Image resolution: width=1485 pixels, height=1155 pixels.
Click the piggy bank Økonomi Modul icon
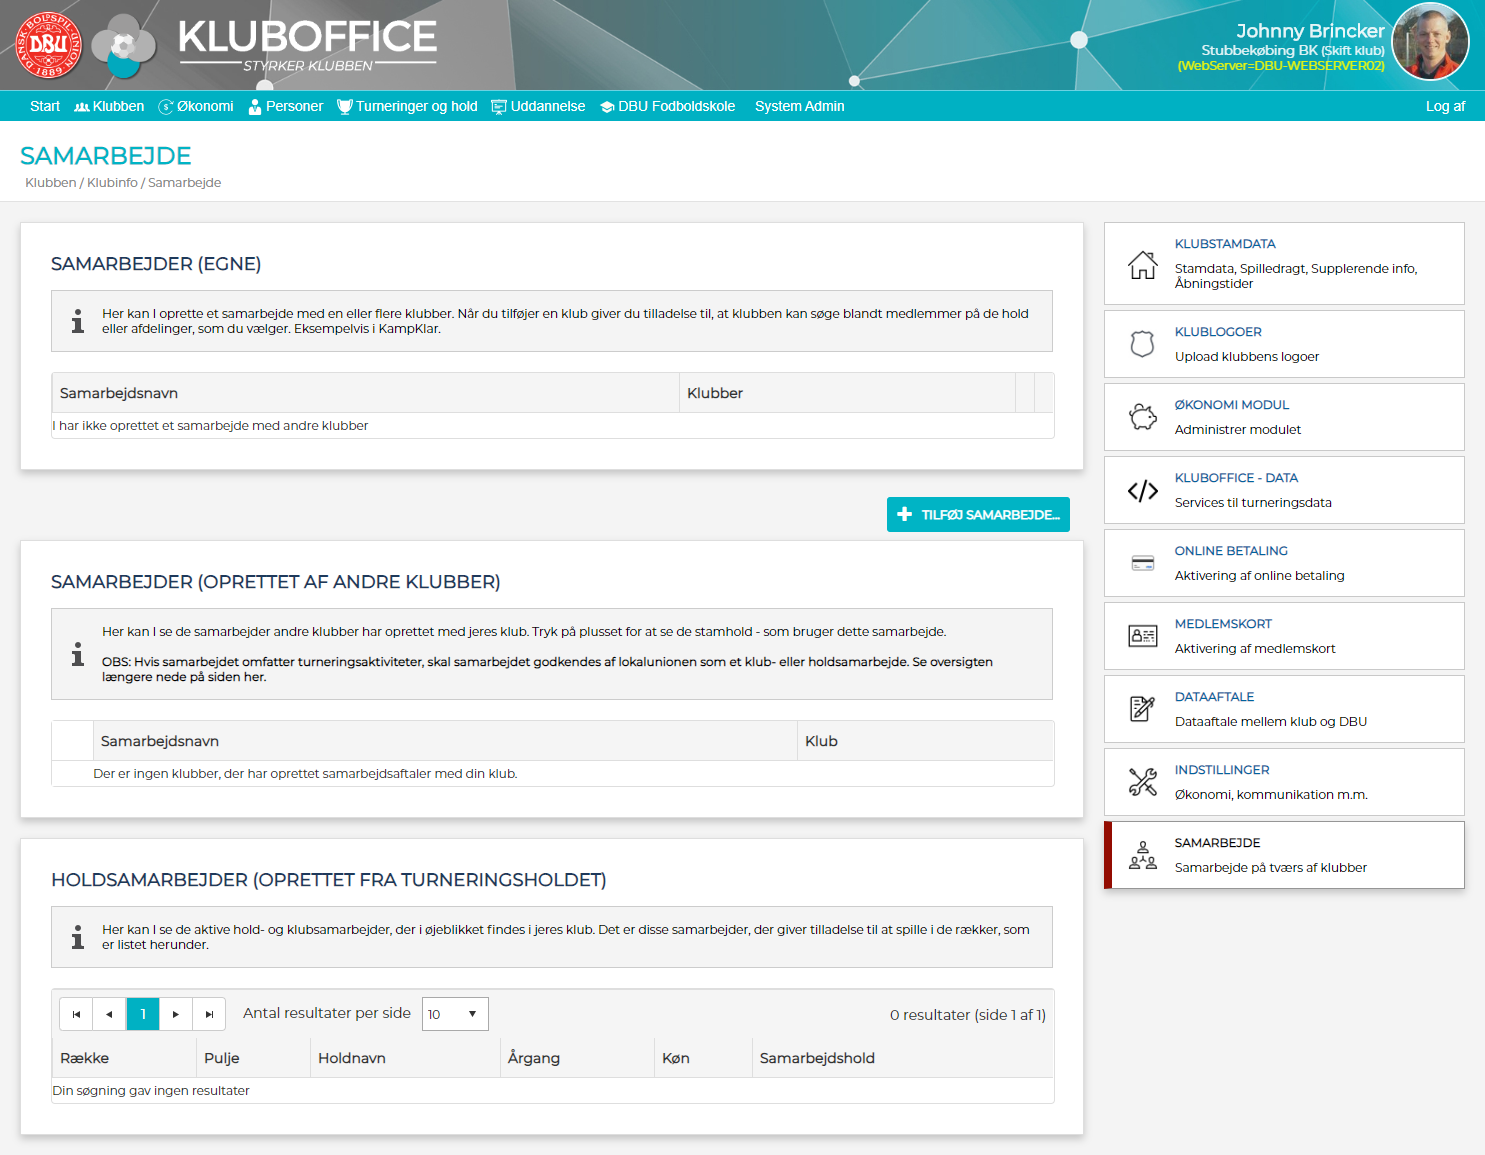pos(1143,417)
